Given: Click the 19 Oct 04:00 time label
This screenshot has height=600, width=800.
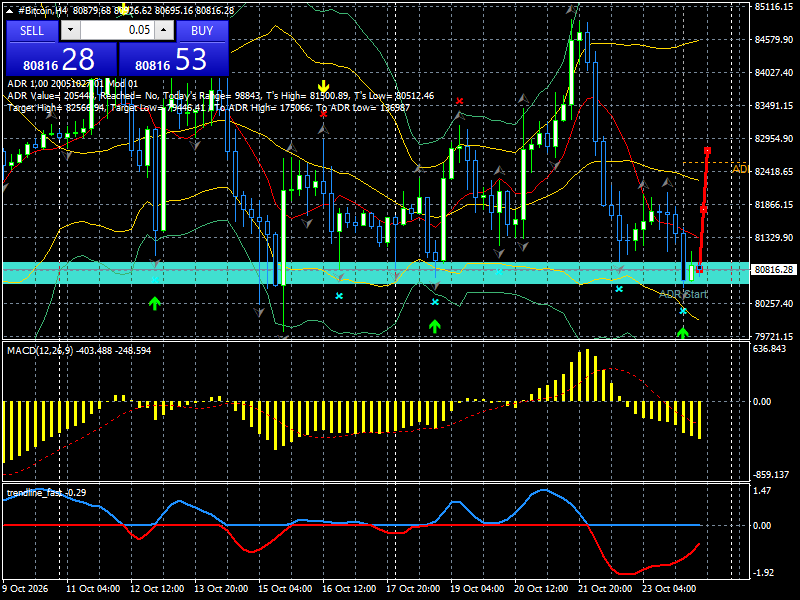Looking at the screenshot, I should tap(477, 589).
